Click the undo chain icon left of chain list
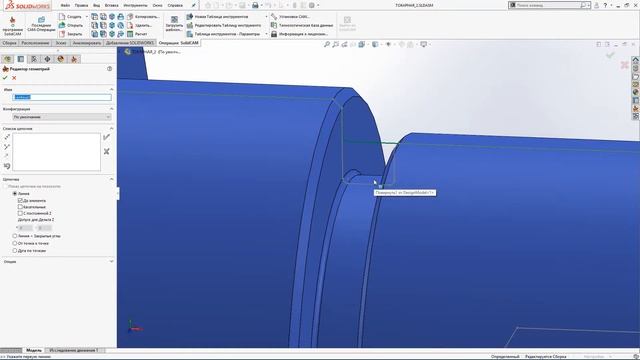The height and width of the screenshot is (360, 640). click(x=7, y=166)
